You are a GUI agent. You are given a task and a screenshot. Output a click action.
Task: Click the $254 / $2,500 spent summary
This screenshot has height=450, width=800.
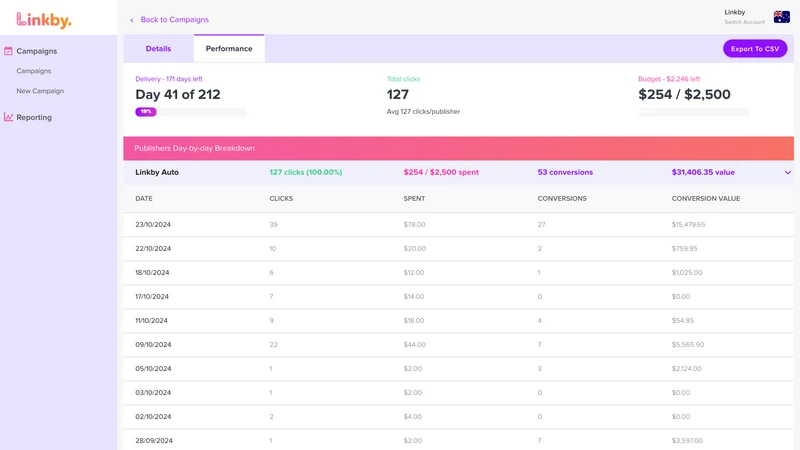pos(441,172)
